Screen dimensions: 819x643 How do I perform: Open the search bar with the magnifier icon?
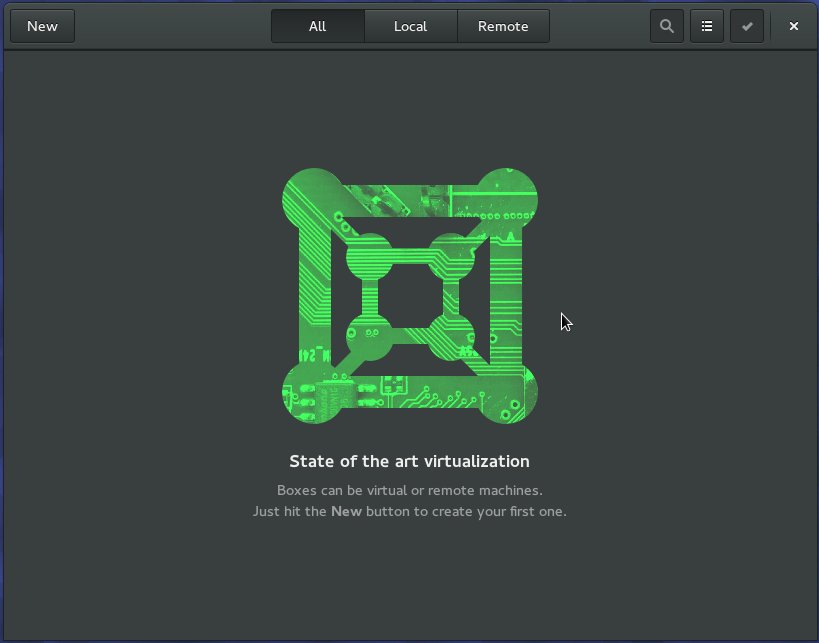coord(666,26)
